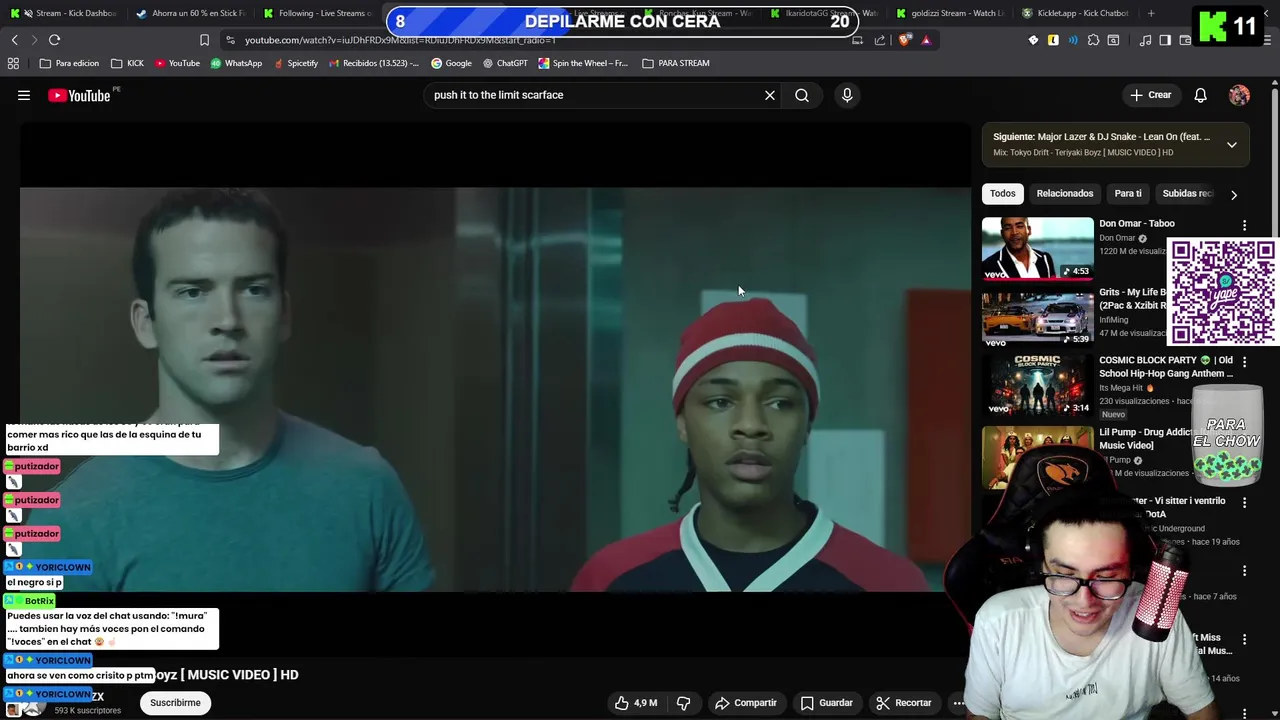Open a new browser tab with plus
1280x720 pixels.
[1151, 13]
